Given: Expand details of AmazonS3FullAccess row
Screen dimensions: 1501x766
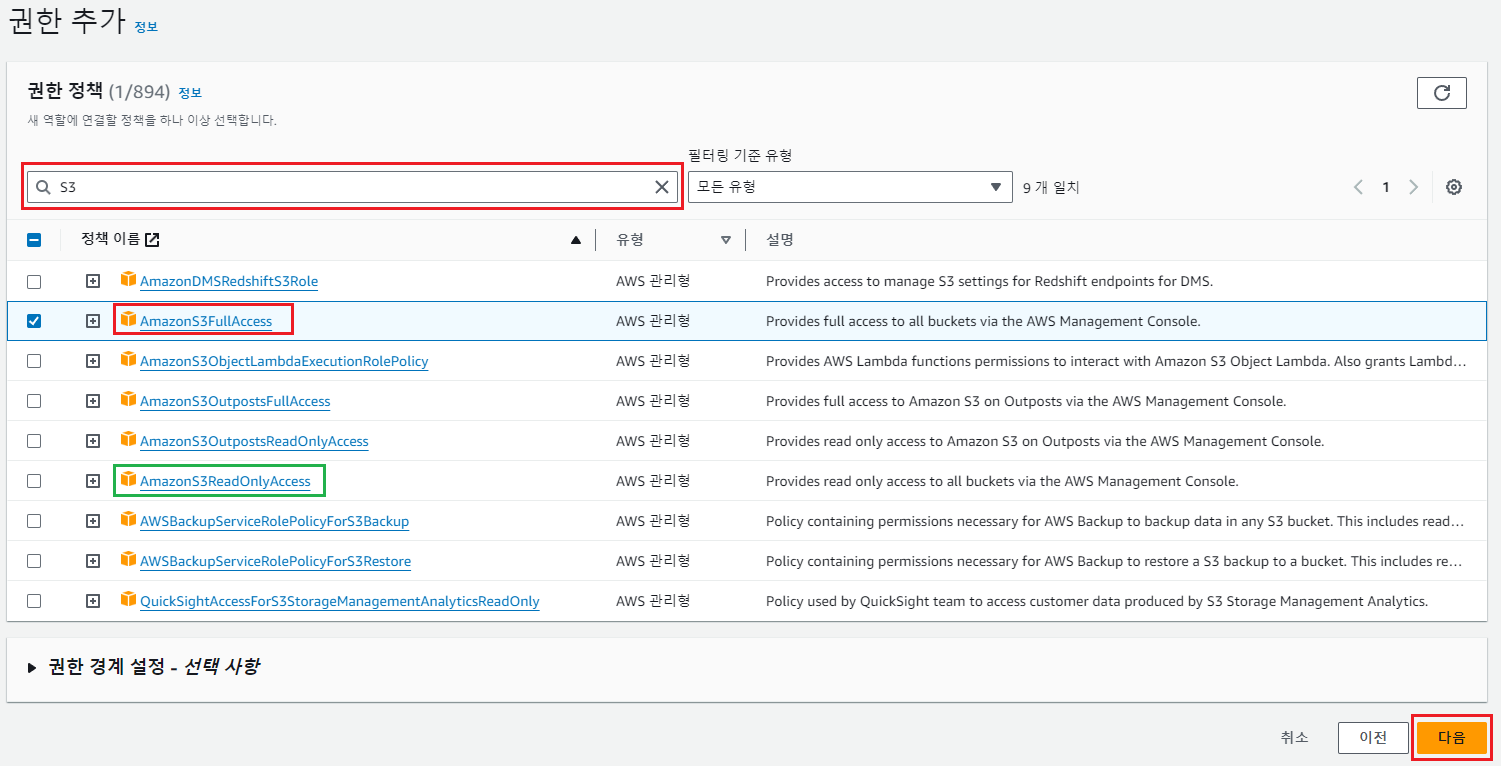Looking at the screenshot, I should (x=93, y=321).
